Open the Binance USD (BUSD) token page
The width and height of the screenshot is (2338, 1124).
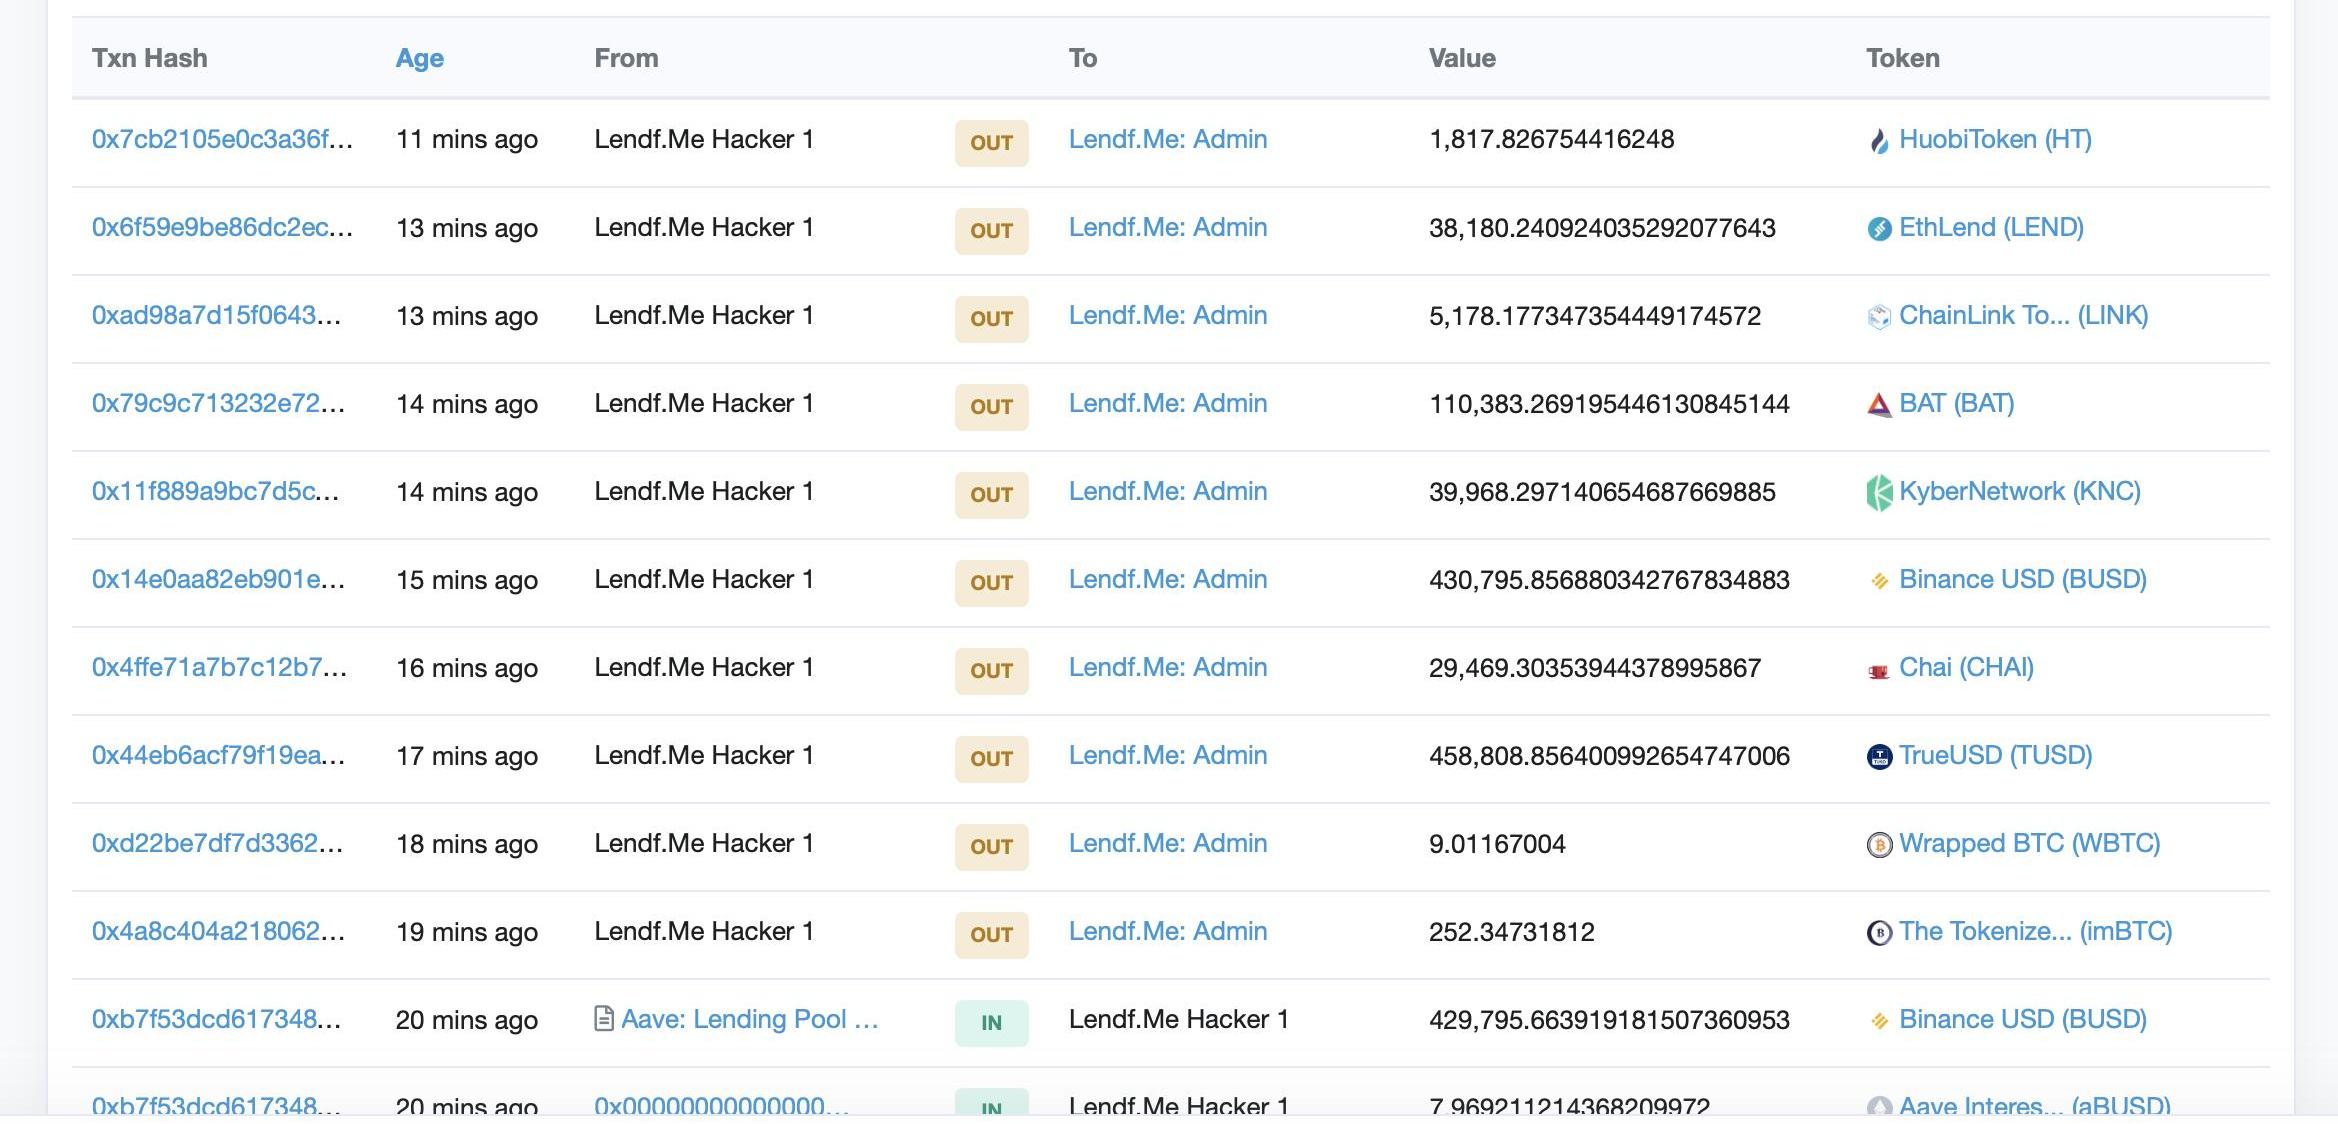click(2022, 579)
